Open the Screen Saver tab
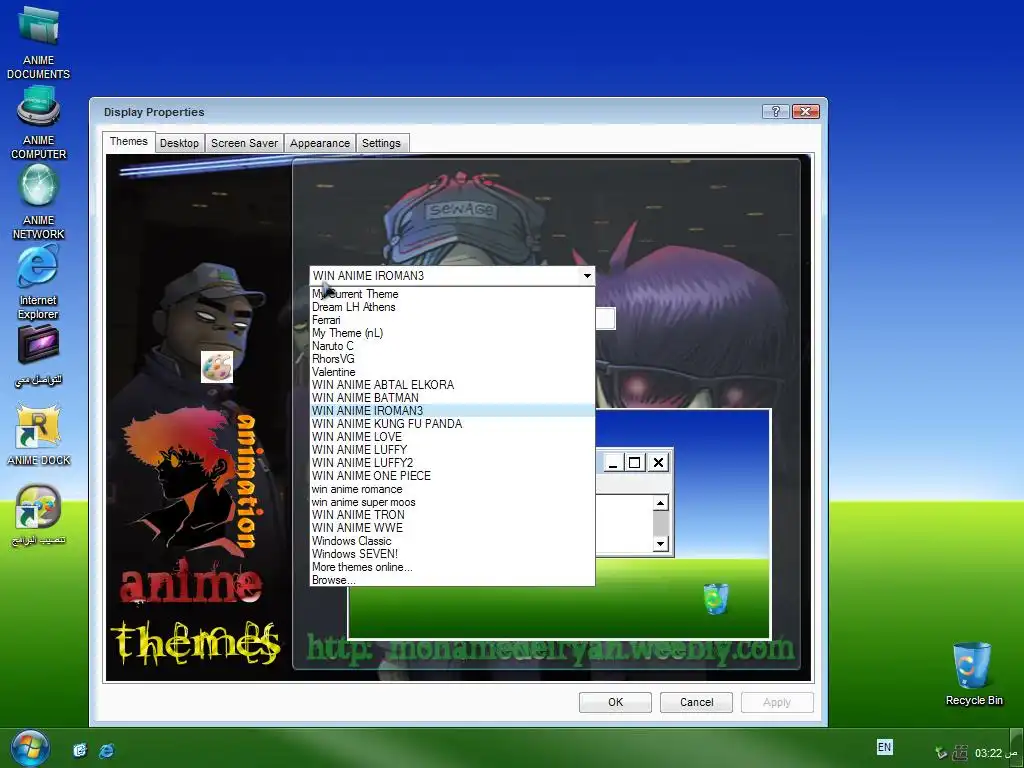 coord(244,144)
